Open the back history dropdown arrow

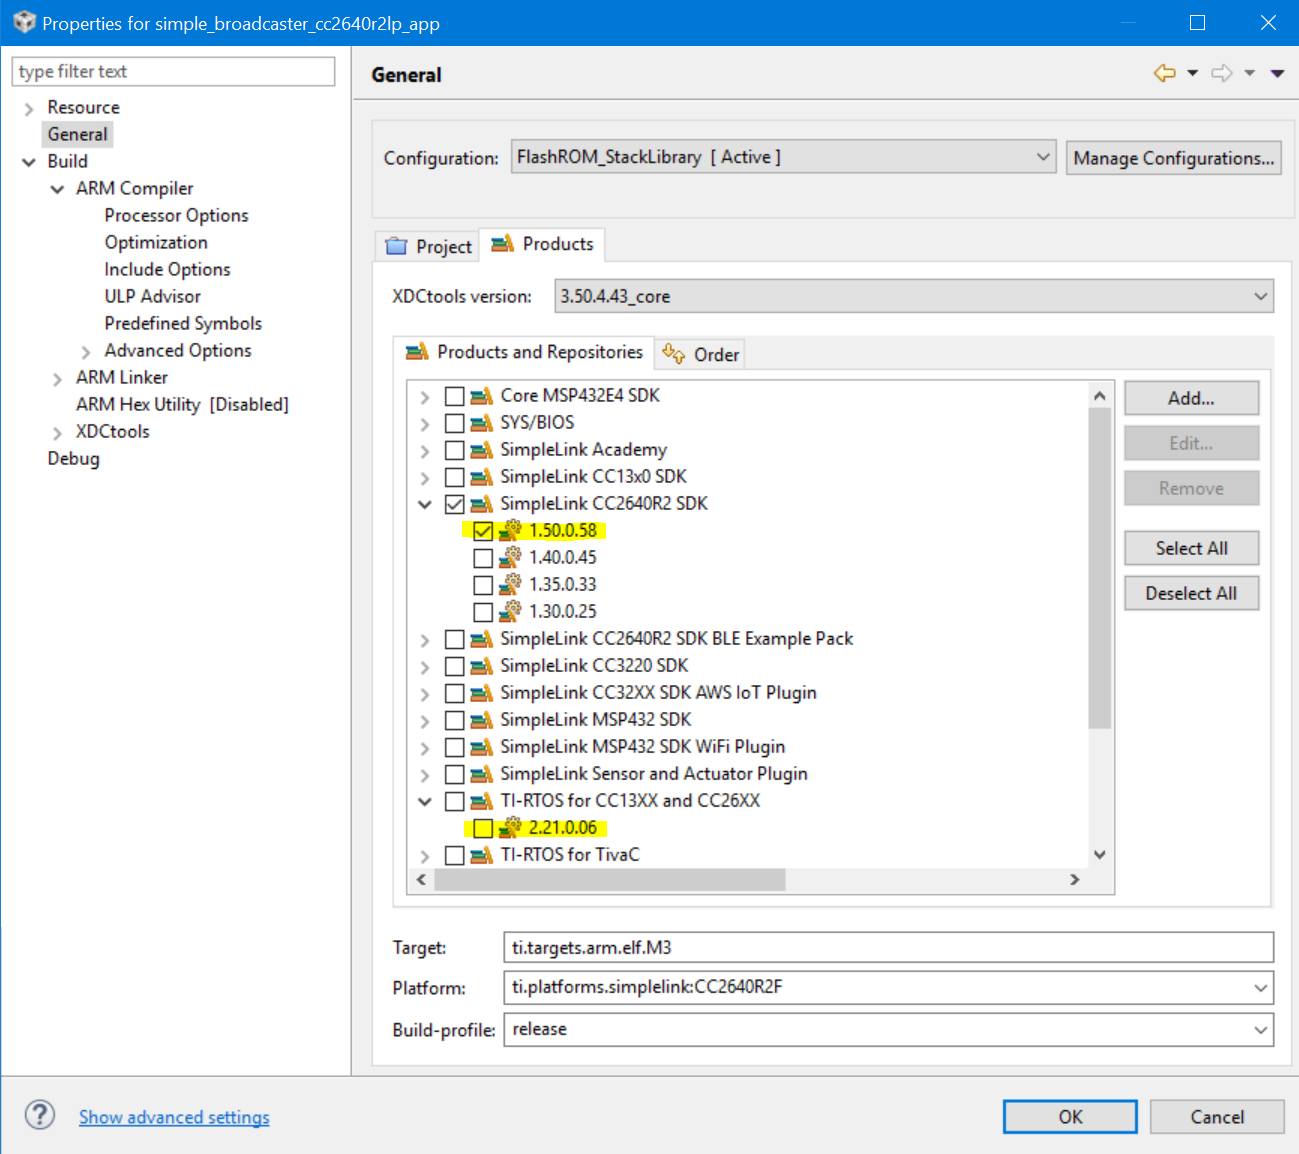tap(1192, 73)
